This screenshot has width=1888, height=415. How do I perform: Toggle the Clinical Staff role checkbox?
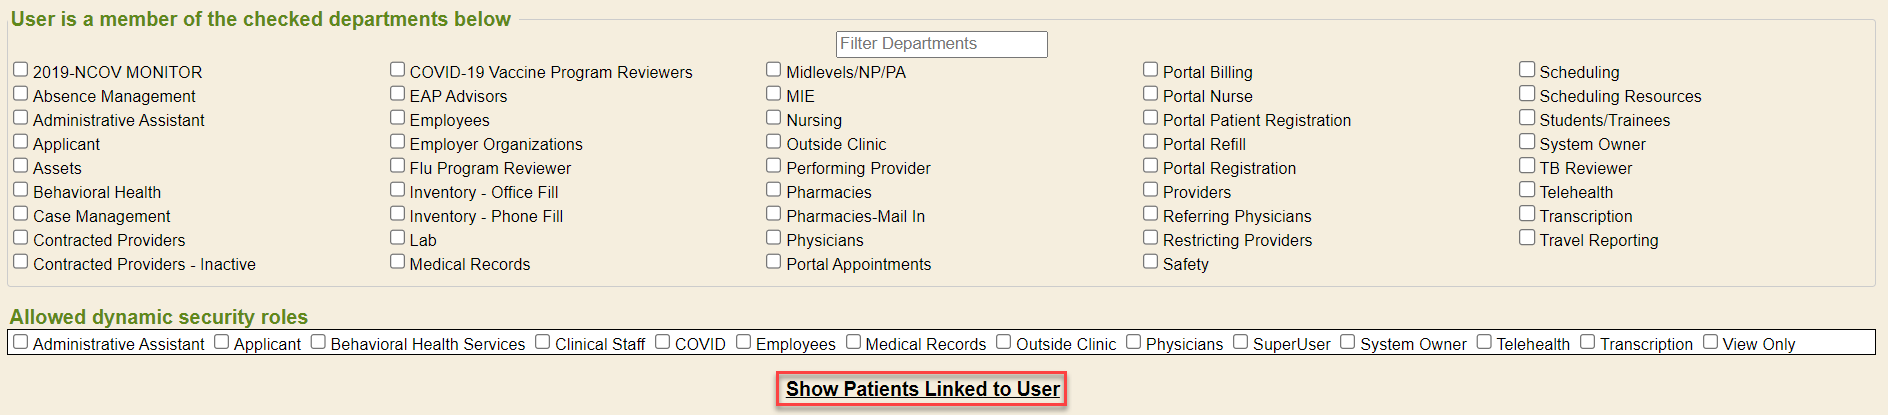coord(542,342)
